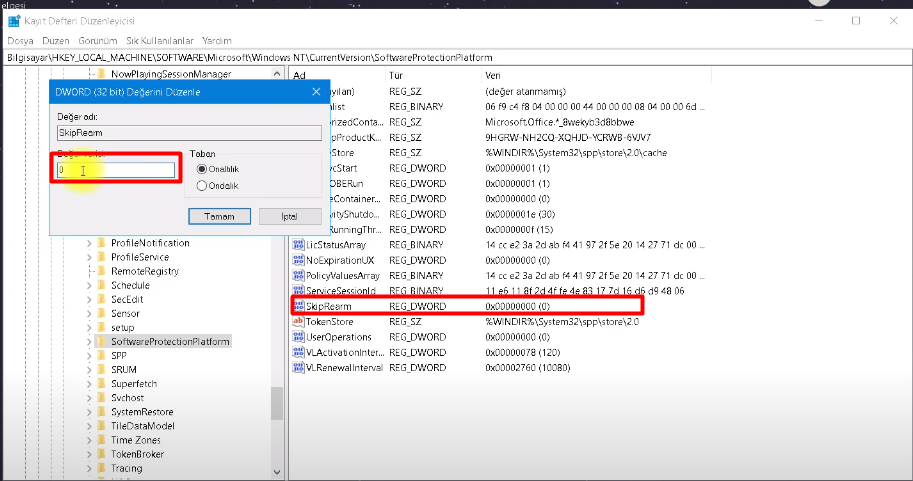Click the SecEdit folder icon
Image resolution: width=913 pixels, height=481 pixels.
101,299
